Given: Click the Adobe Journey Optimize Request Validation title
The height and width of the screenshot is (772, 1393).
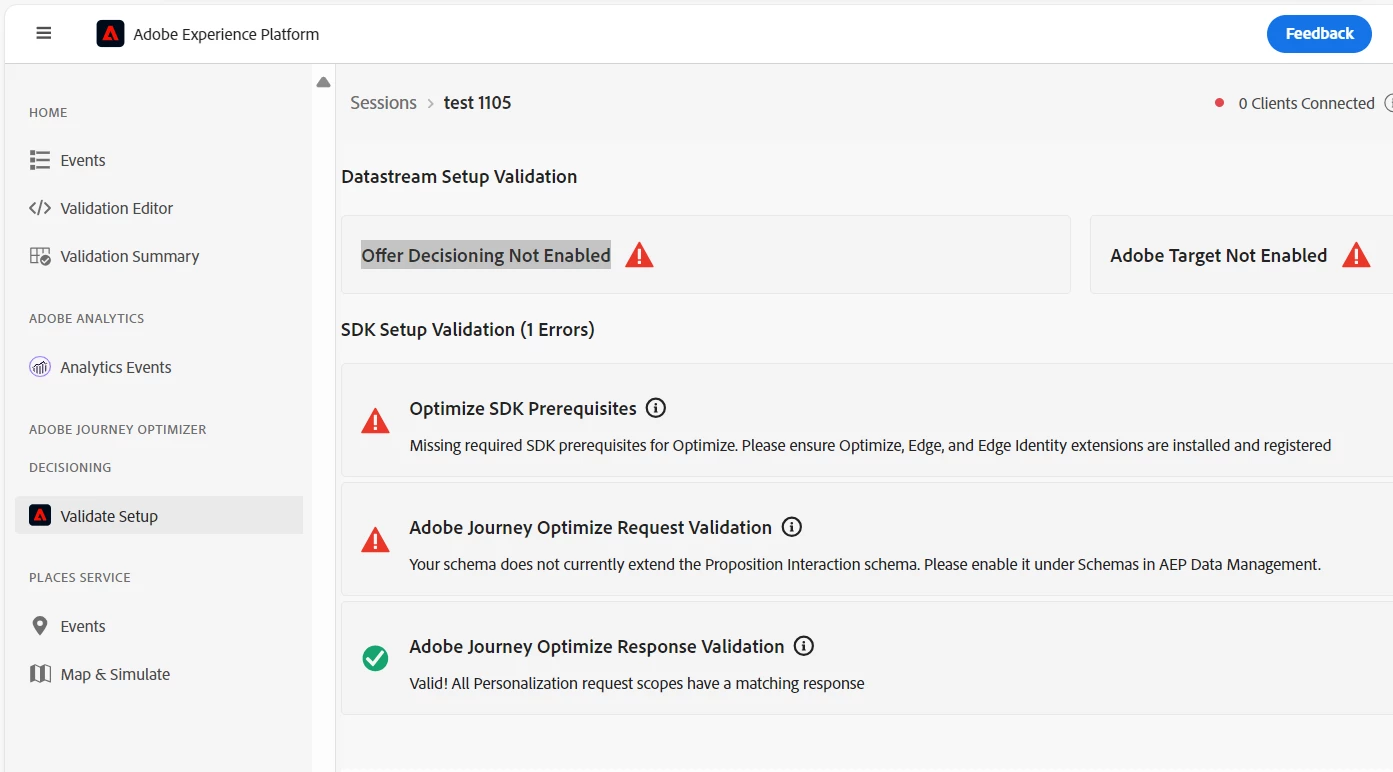Looking at the screenshot, I should [x=591, y=527].
